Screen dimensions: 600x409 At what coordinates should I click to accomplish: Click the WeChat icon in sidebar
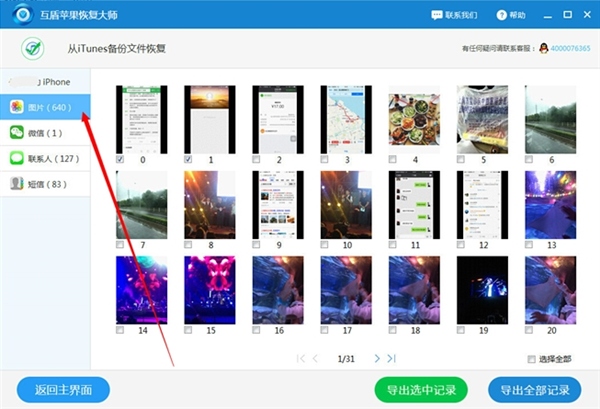(16, 133)
